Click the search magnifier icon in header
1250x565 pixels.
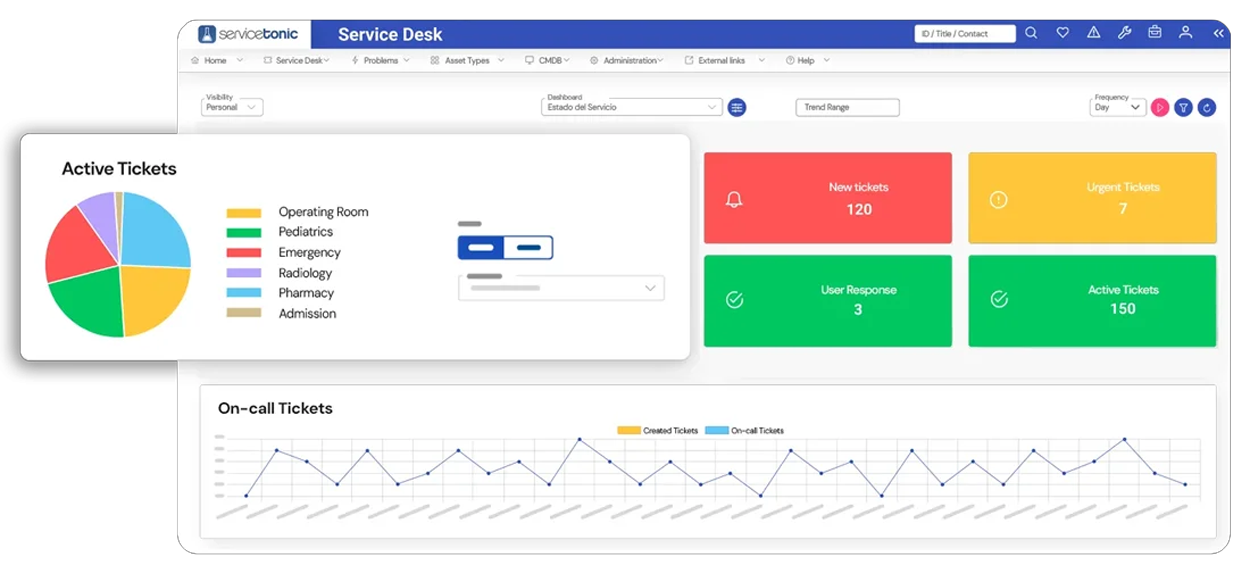click(x=1031, y=33)
